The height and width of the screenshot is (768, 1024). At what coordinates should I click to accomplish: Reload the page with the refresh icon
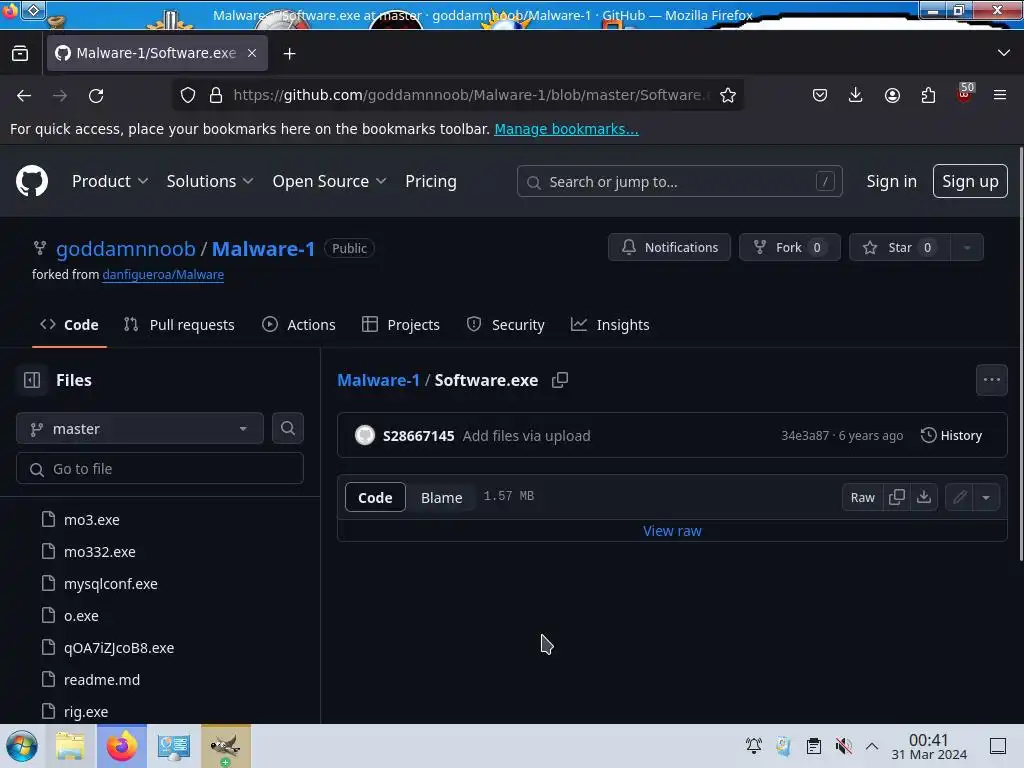(x=96, y=95)
